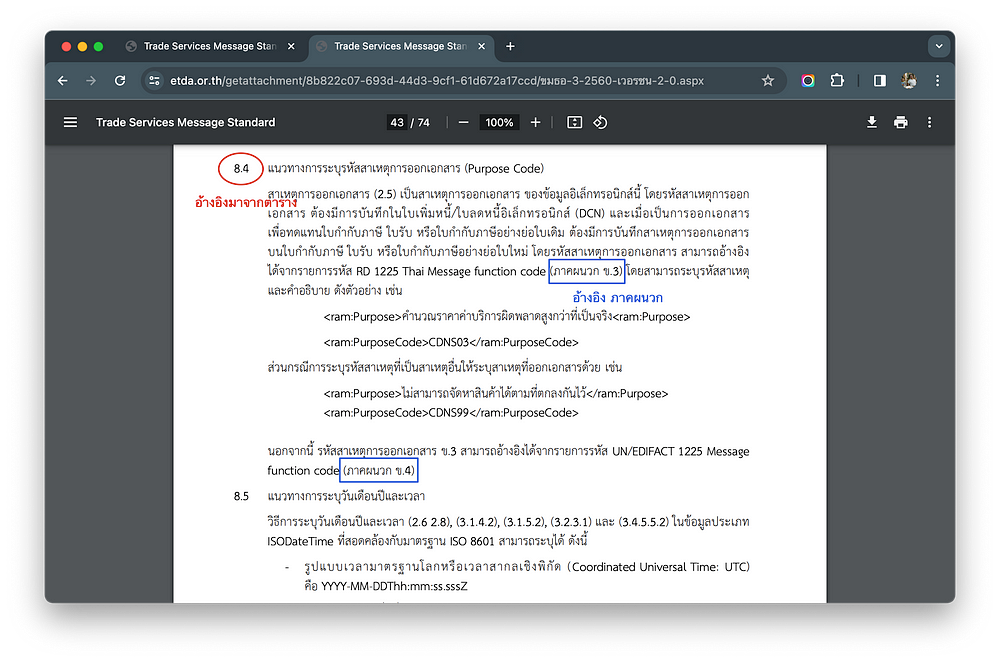This screenshot has height=662, width=1000.
Task: Go back to the previous page
Action: point(63,81)
